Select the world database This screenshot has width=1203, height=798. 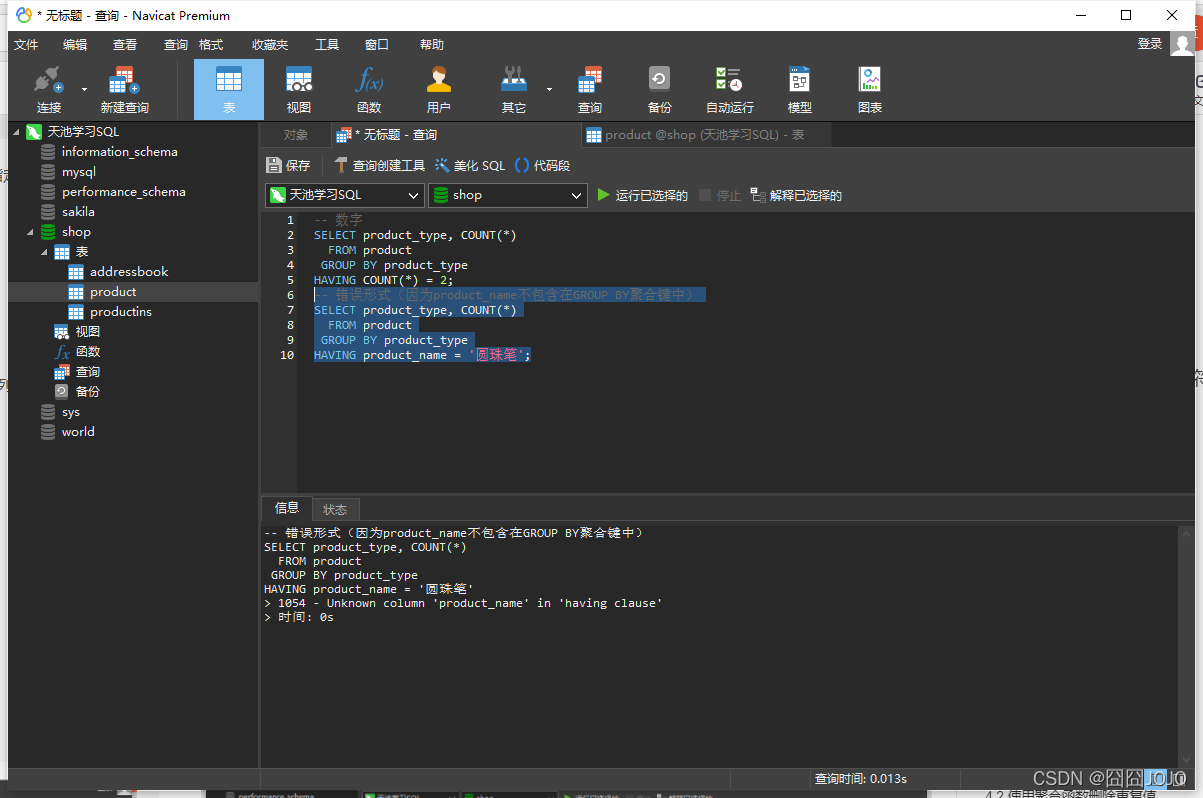click(x=77, y=432)
